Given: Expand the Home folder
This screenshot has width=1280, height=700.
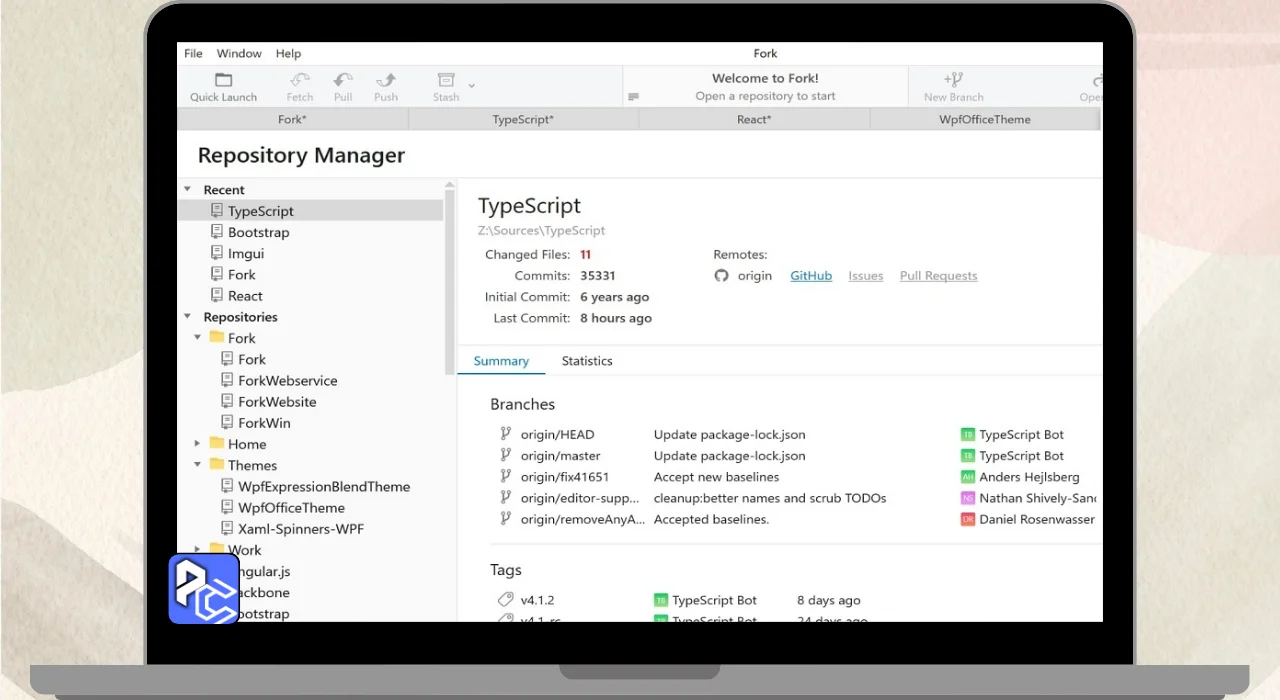Looking at the screenshot, I should pos(198,444).
